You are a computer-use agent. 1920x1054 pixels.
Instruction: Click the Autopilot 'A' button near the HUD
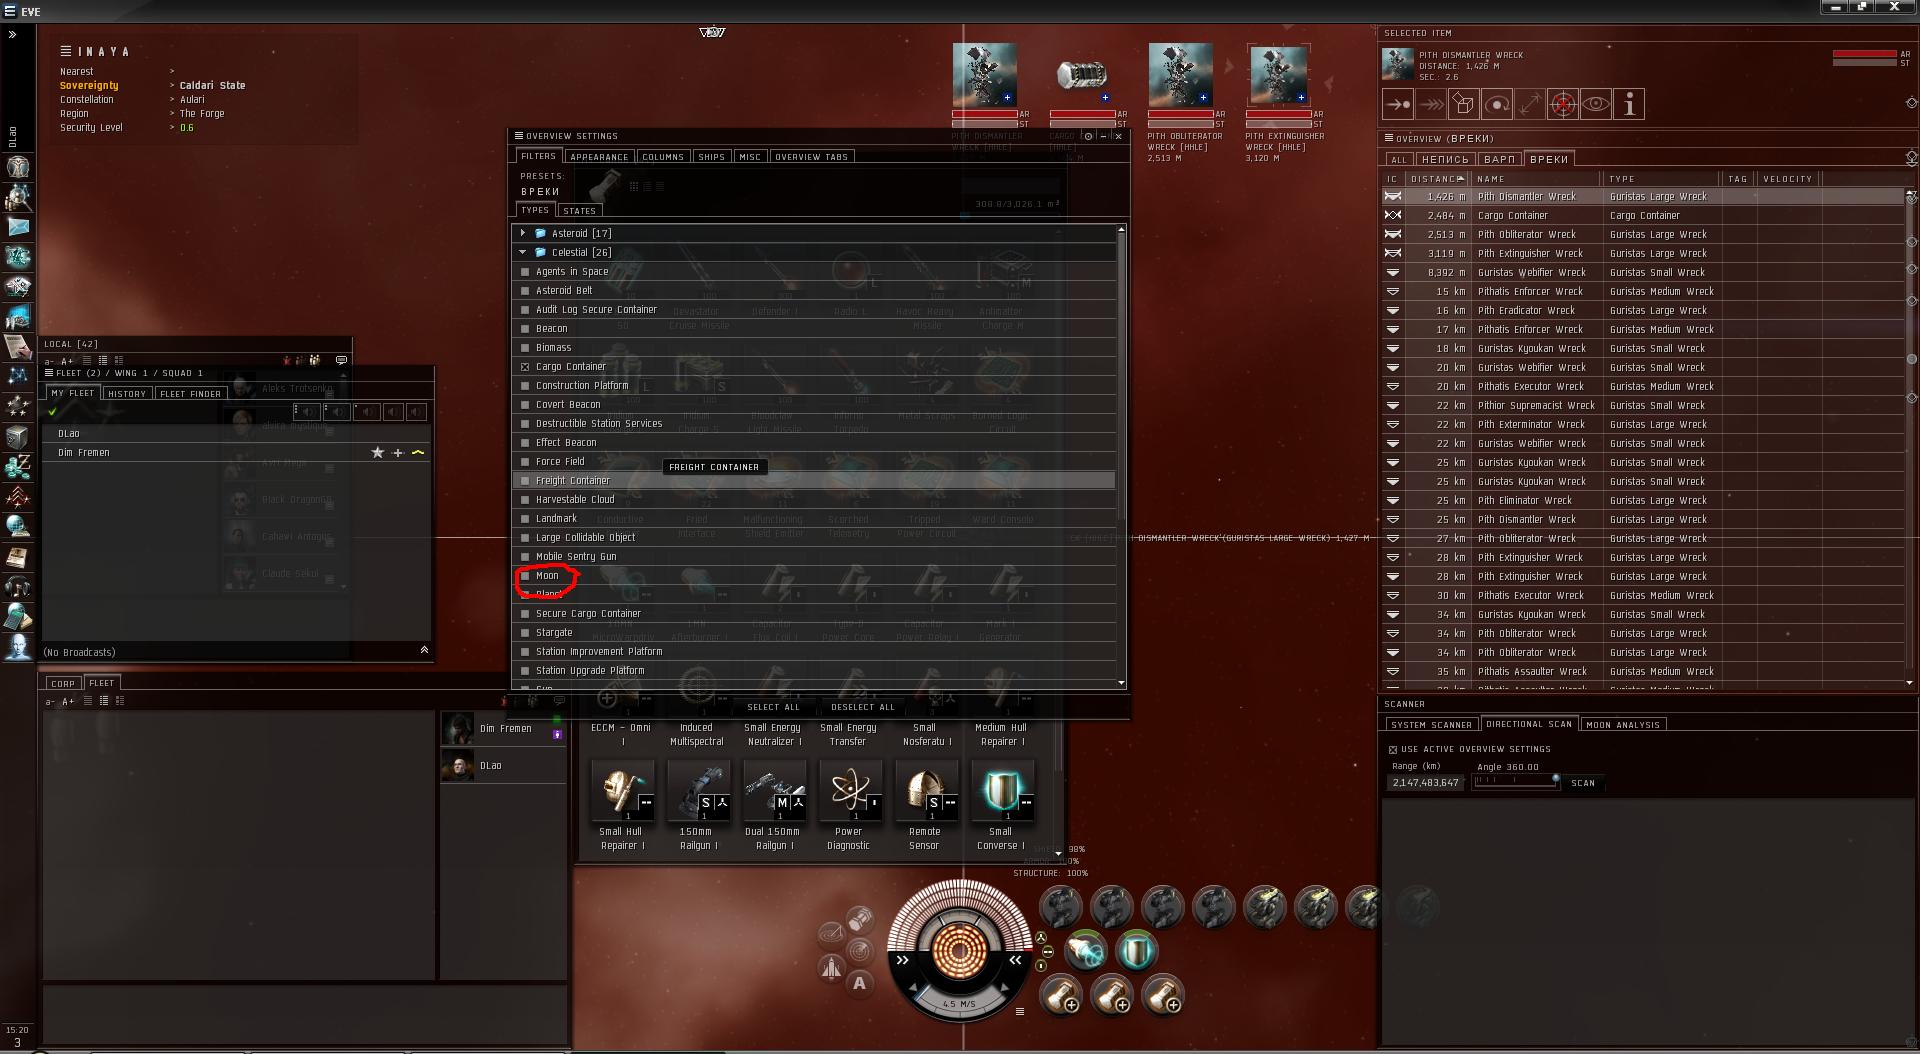(x=859, y=983)
